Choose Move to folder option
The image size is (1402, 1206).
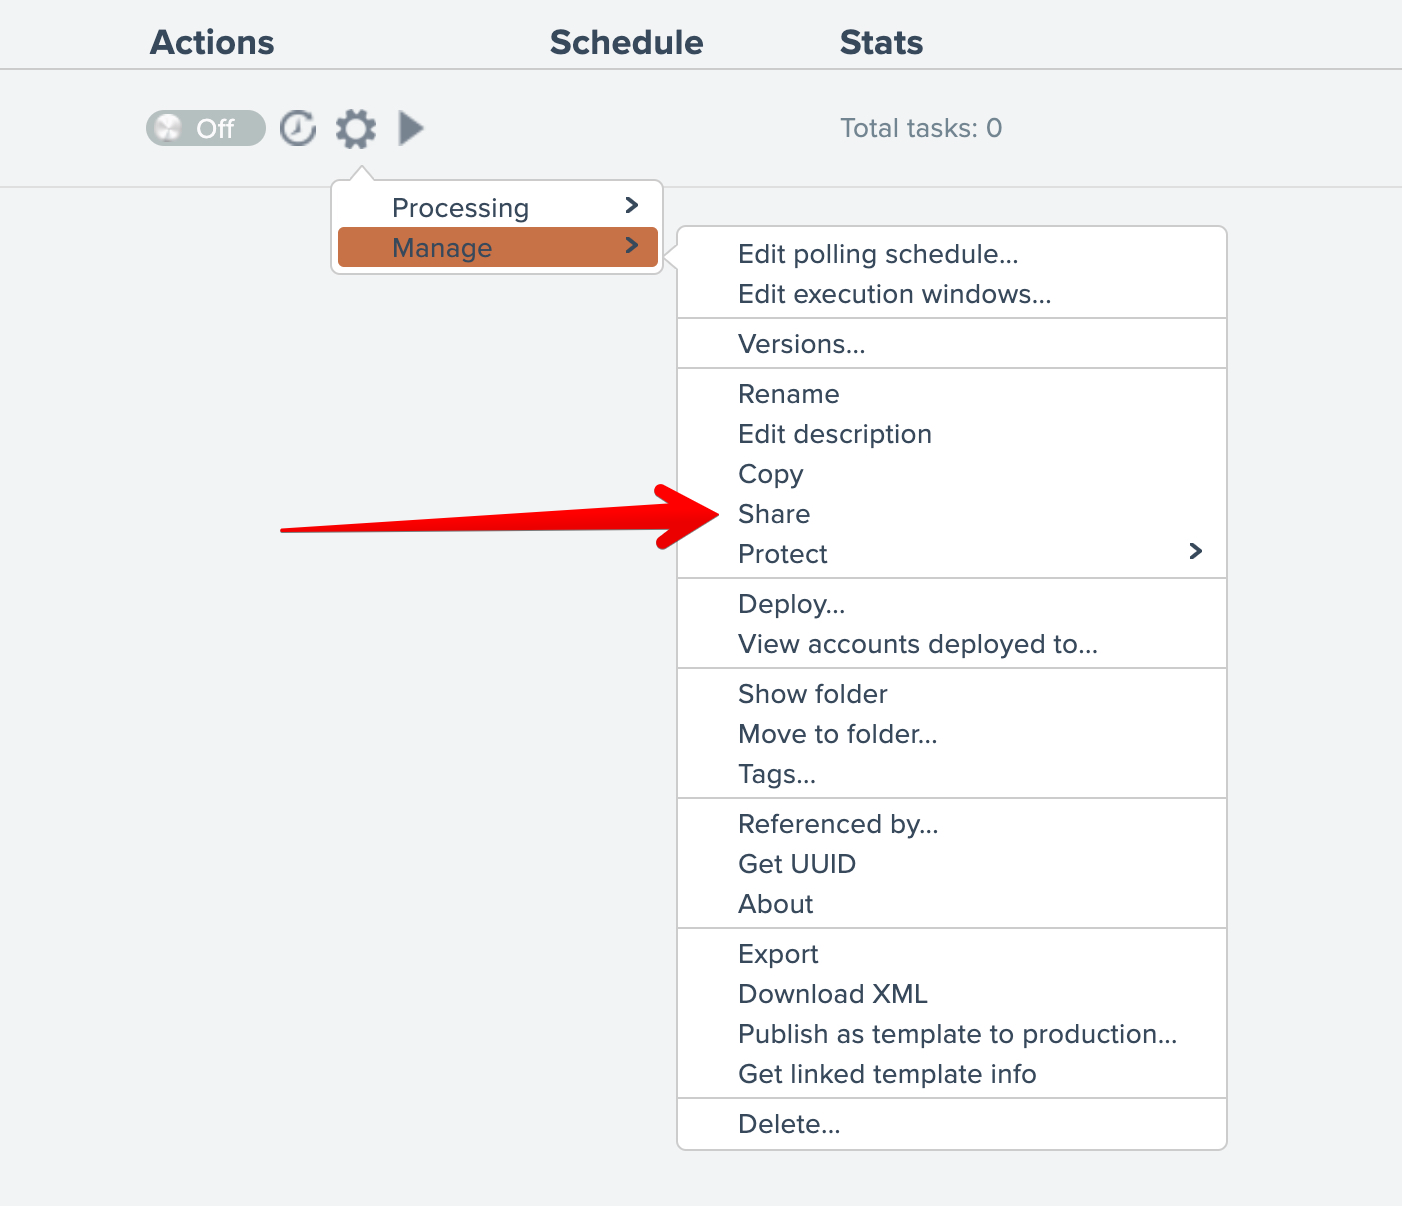pos(837,734)
